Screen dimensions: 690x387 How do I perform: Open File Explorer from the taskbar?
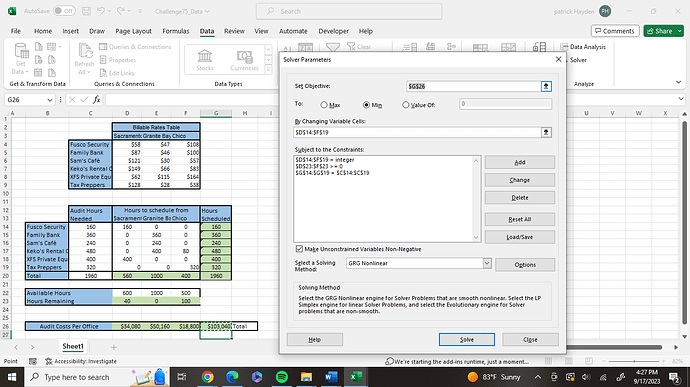pos(306,377)
